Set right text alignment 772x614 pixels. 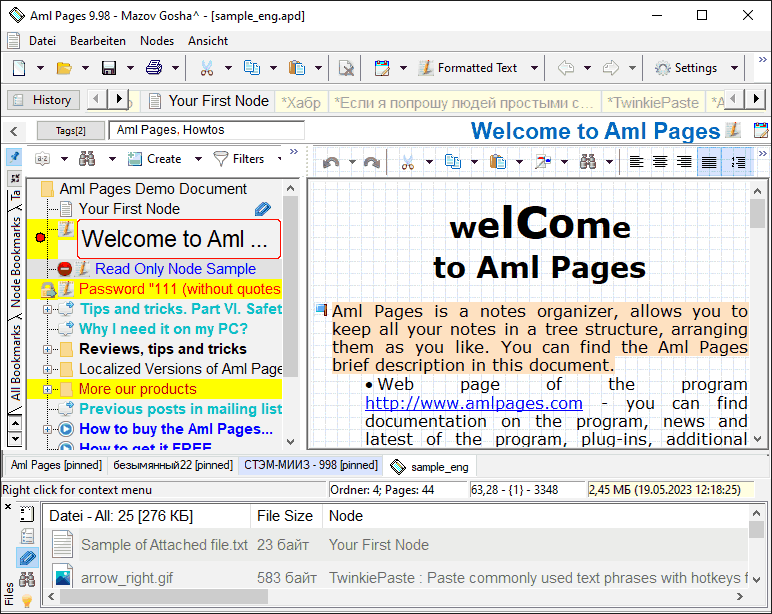click(x=684, y=162)
